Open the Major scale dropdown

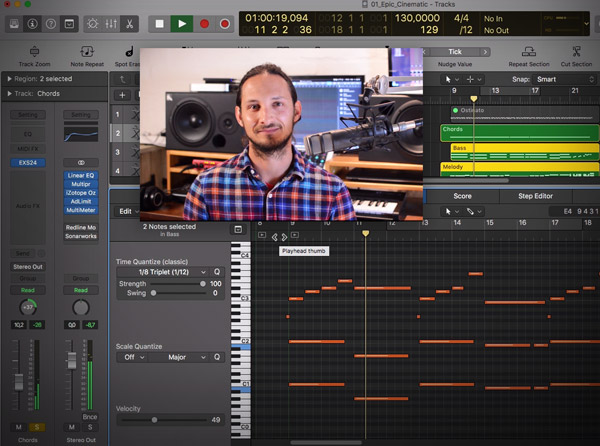click(179, 357)
